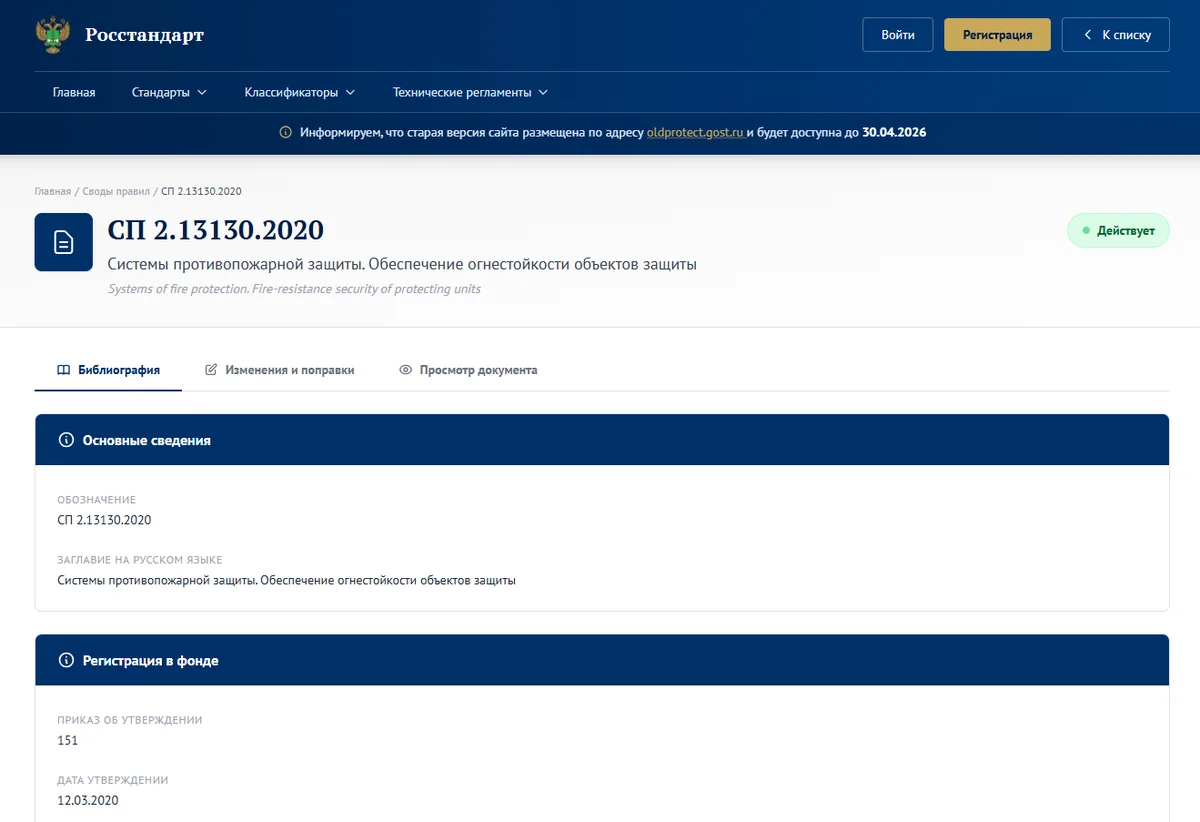The image size is (1200, 822).
Task: Expand the Классификаторы dropdown menu
Action: tap(300, 93)
